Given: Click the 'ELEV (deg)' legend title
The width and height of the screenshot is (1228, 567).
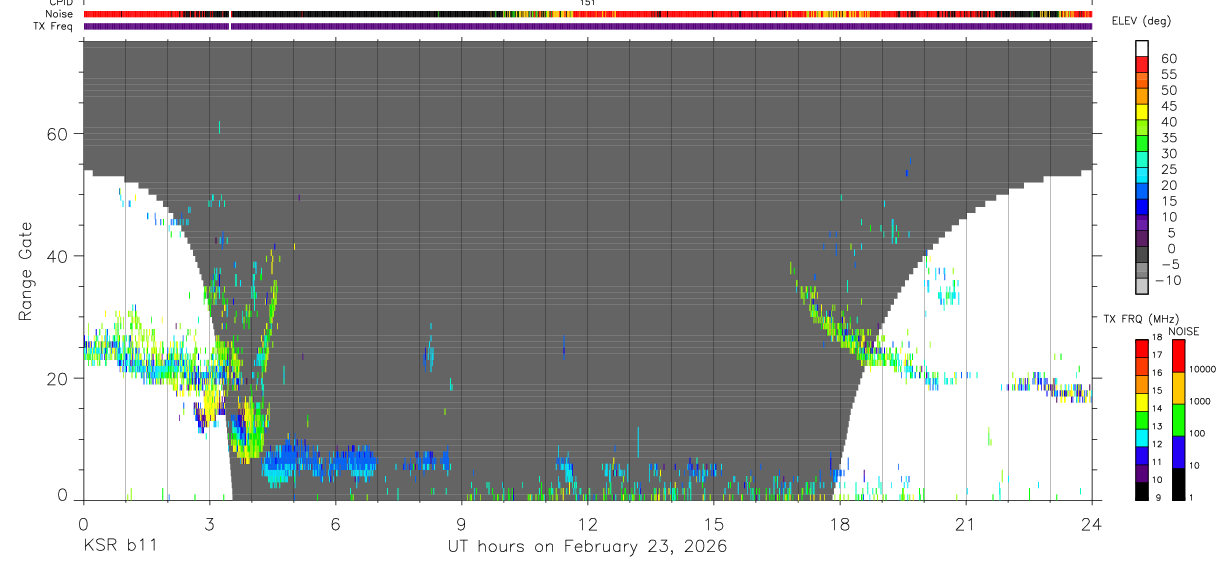Looking at the screenshot, I should click(1143, 22).
